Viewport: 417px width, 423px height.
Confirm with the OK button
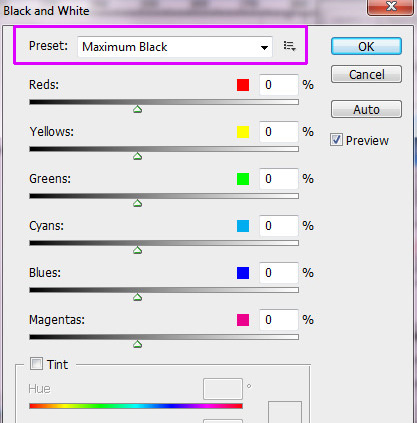(x=366, y=46)
